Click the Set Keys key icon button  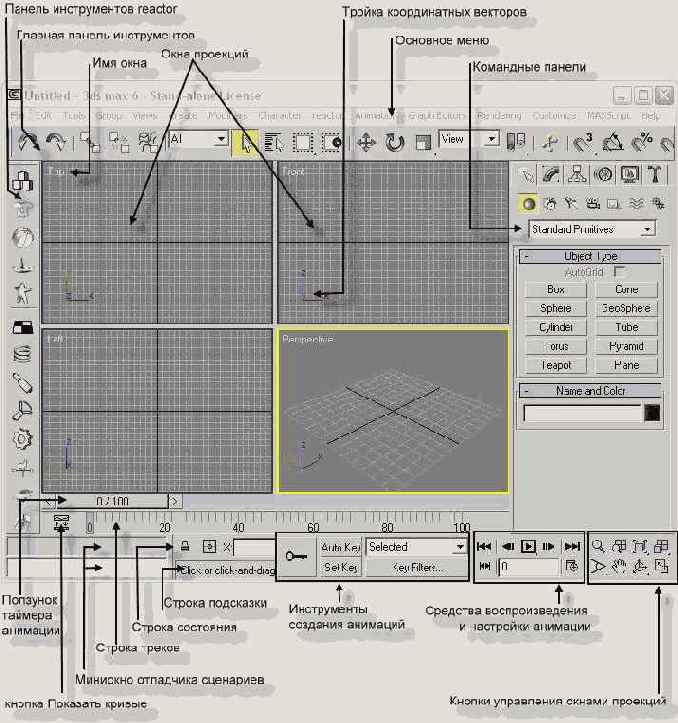point(296,557)
